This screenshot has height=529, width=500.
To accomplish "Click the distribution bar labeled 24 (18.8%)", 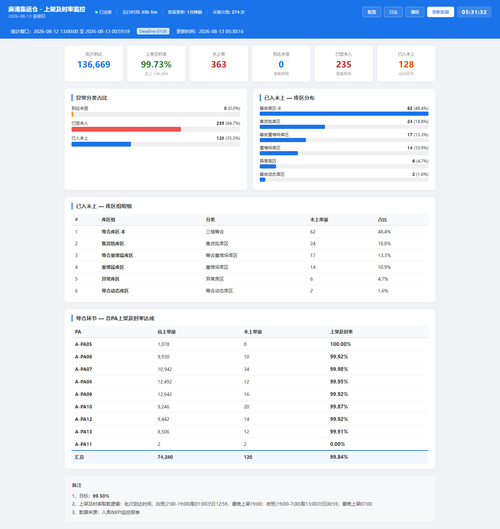I will 292,127.
